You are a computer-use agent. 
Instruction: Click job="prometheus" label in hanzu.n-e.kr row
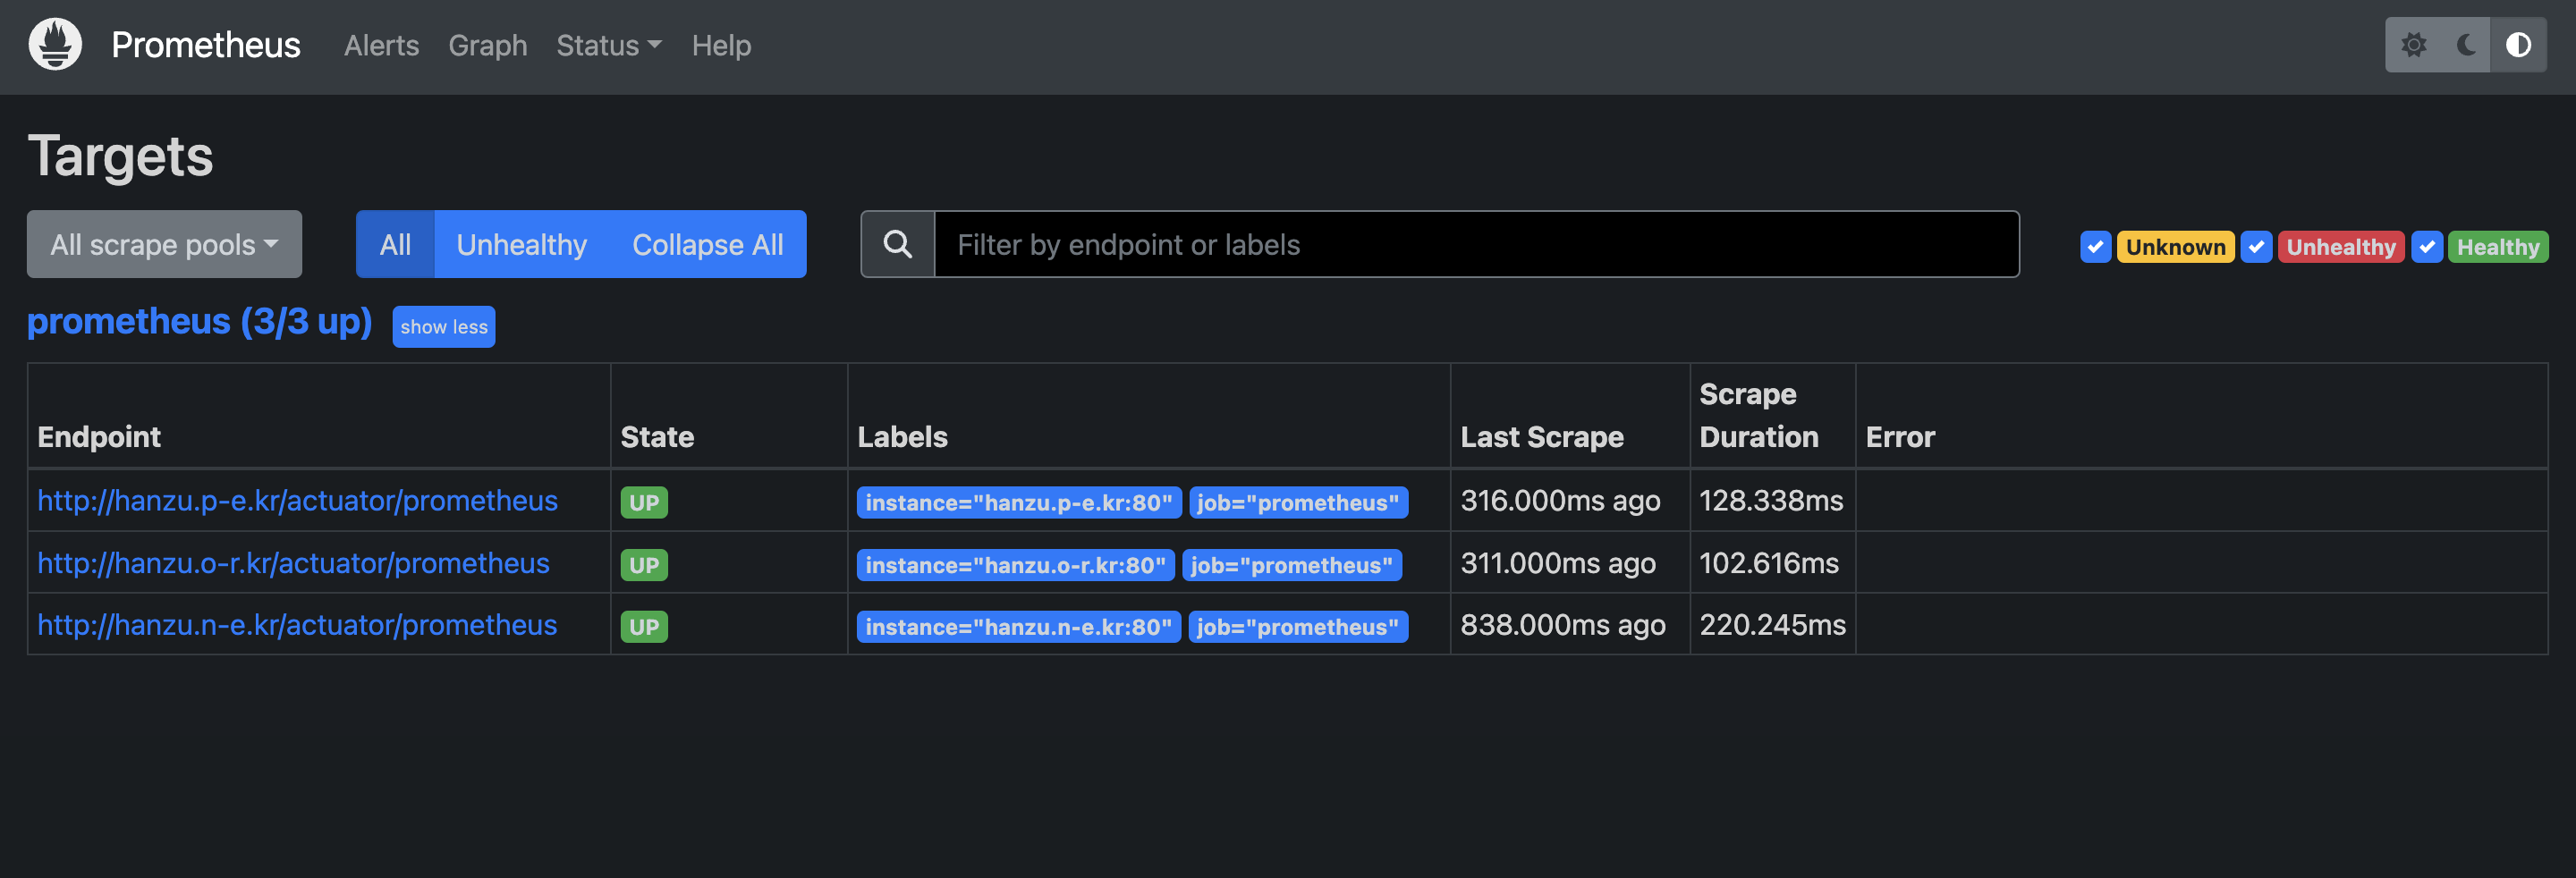(x=1298, y=627)
